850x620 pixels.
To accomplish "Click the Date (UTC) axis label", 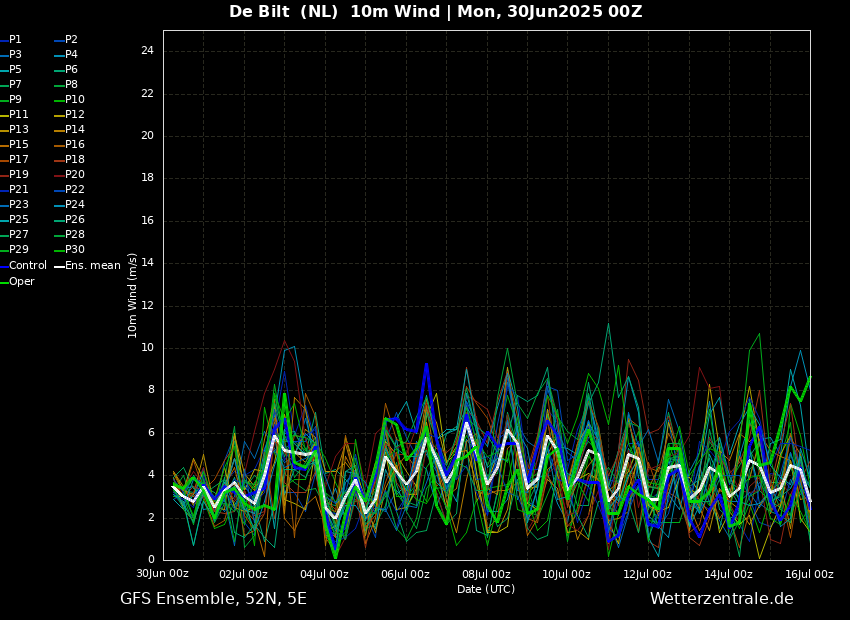I will tap(486, 589).
